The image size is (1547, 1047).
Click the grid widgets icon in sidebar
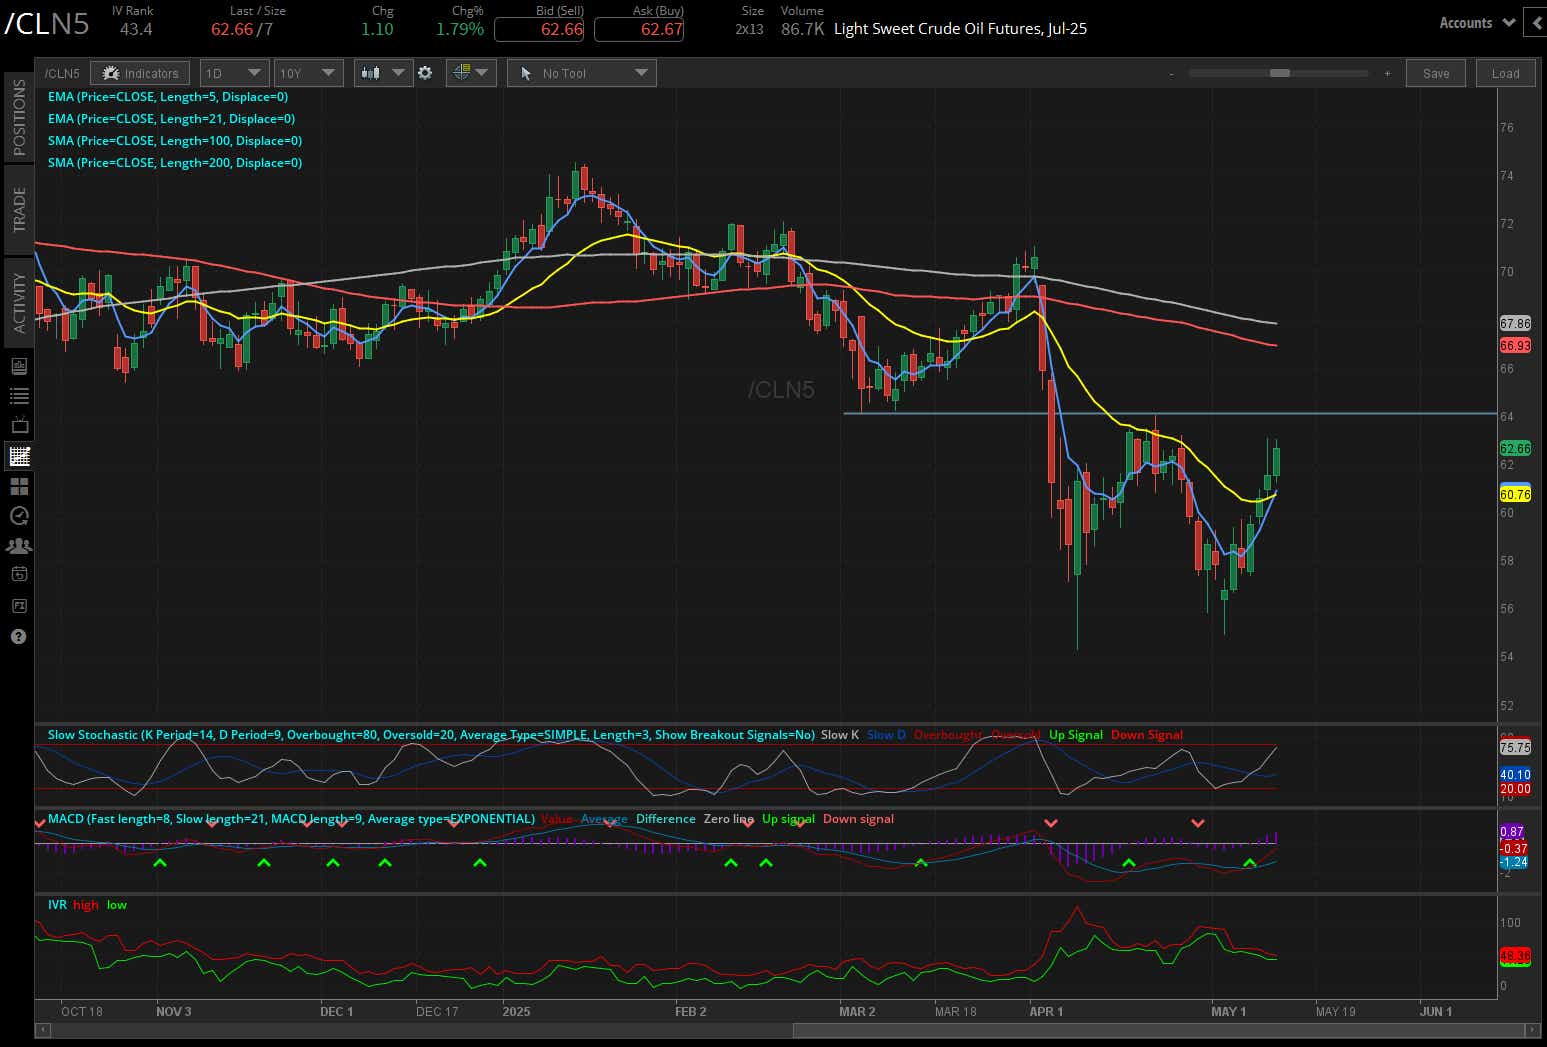click(x=18, y=486)
